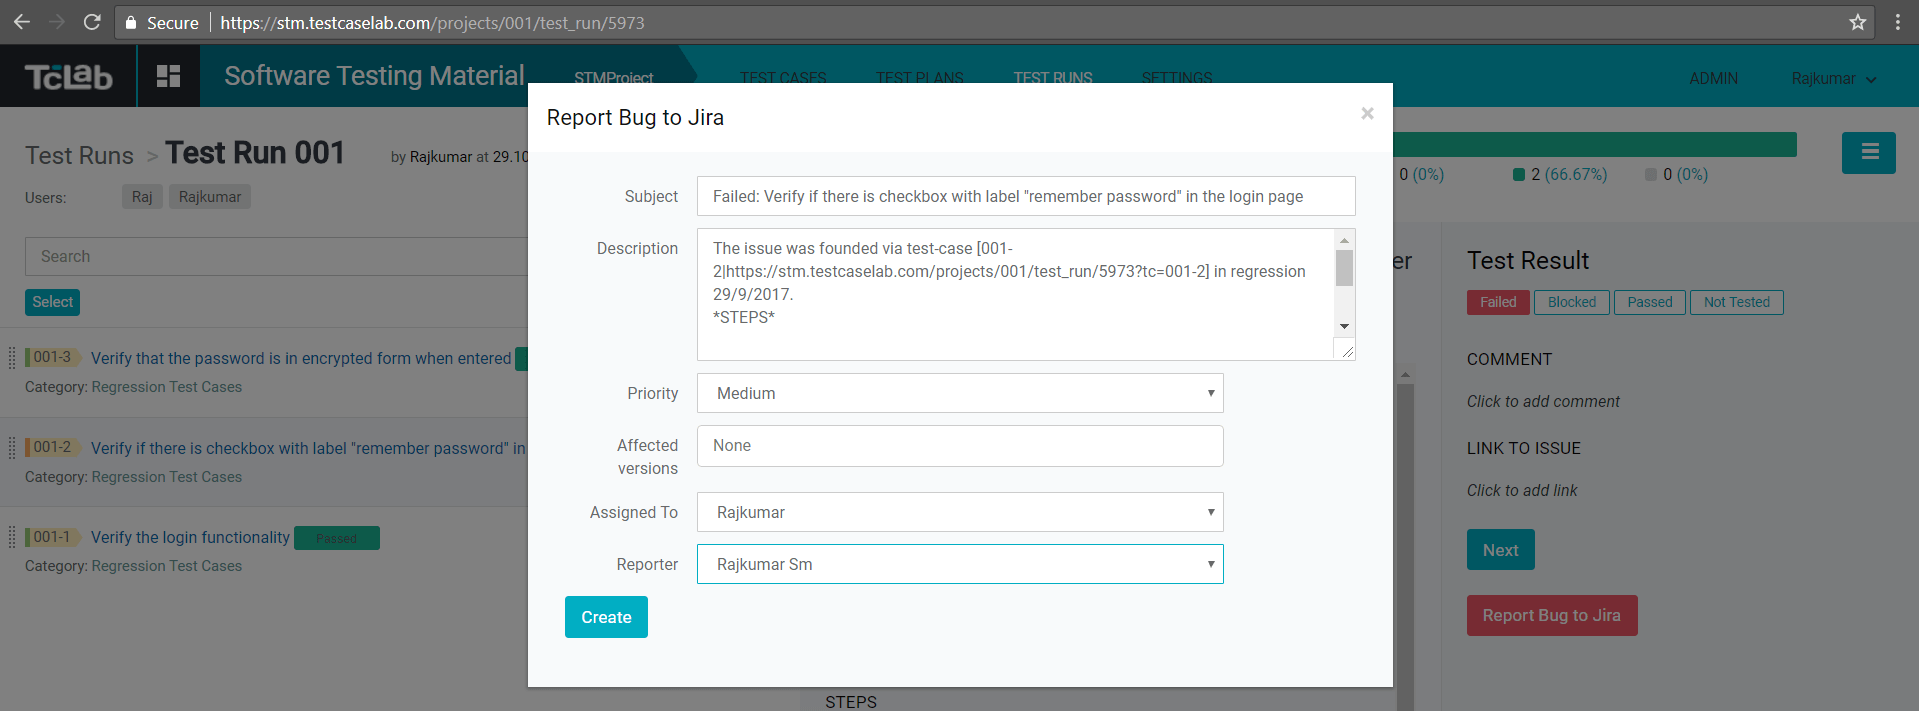Click the background page scrollbar up arrow

coord(1405,375)
